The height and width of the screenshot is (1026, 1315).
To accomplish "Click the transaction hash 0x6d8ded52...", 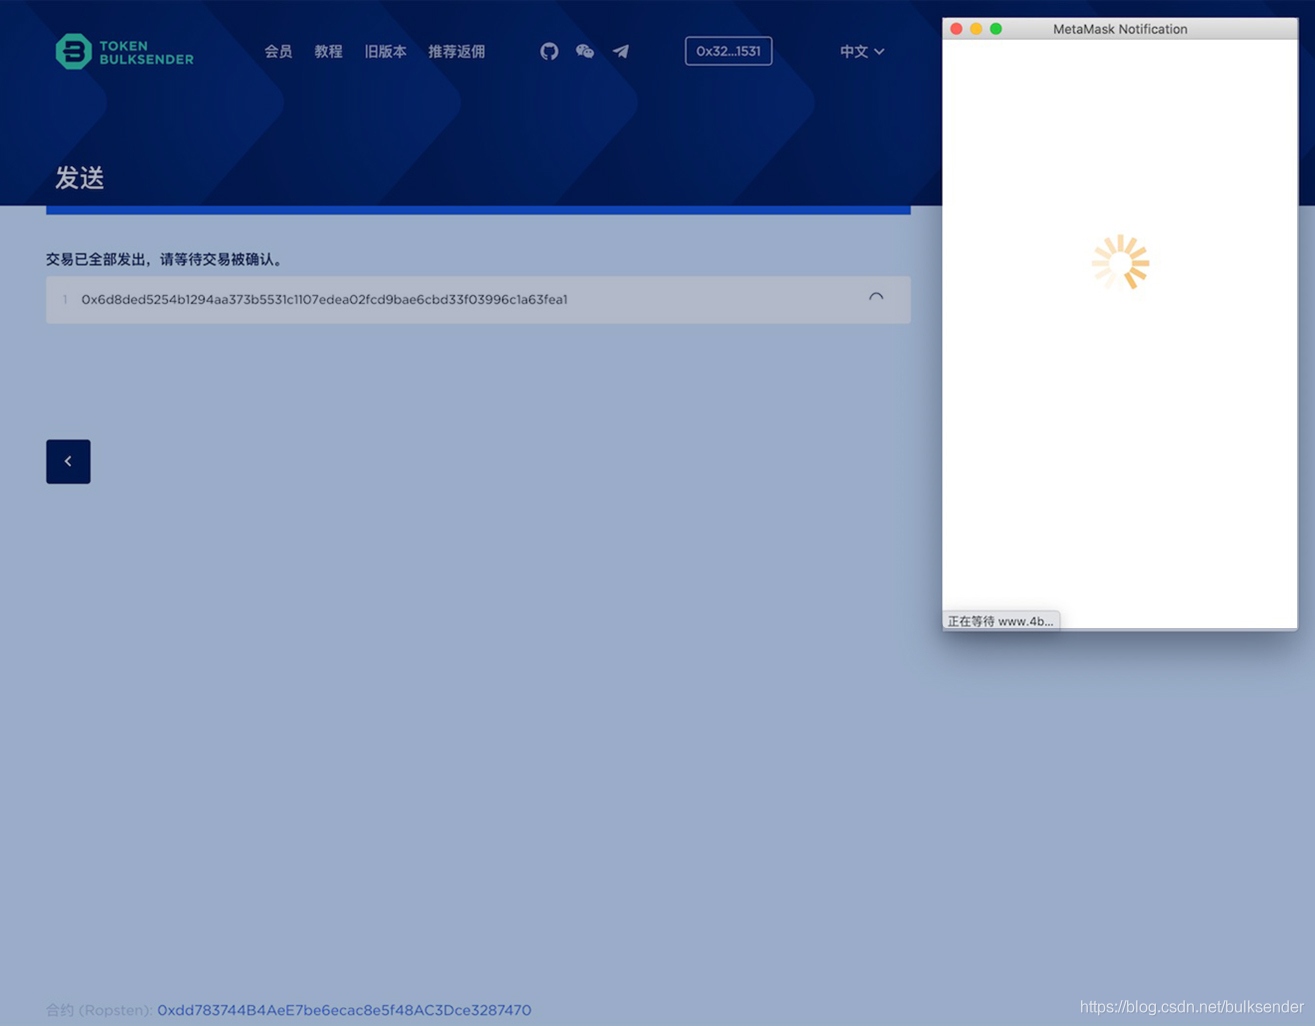I will click(324, 299).
